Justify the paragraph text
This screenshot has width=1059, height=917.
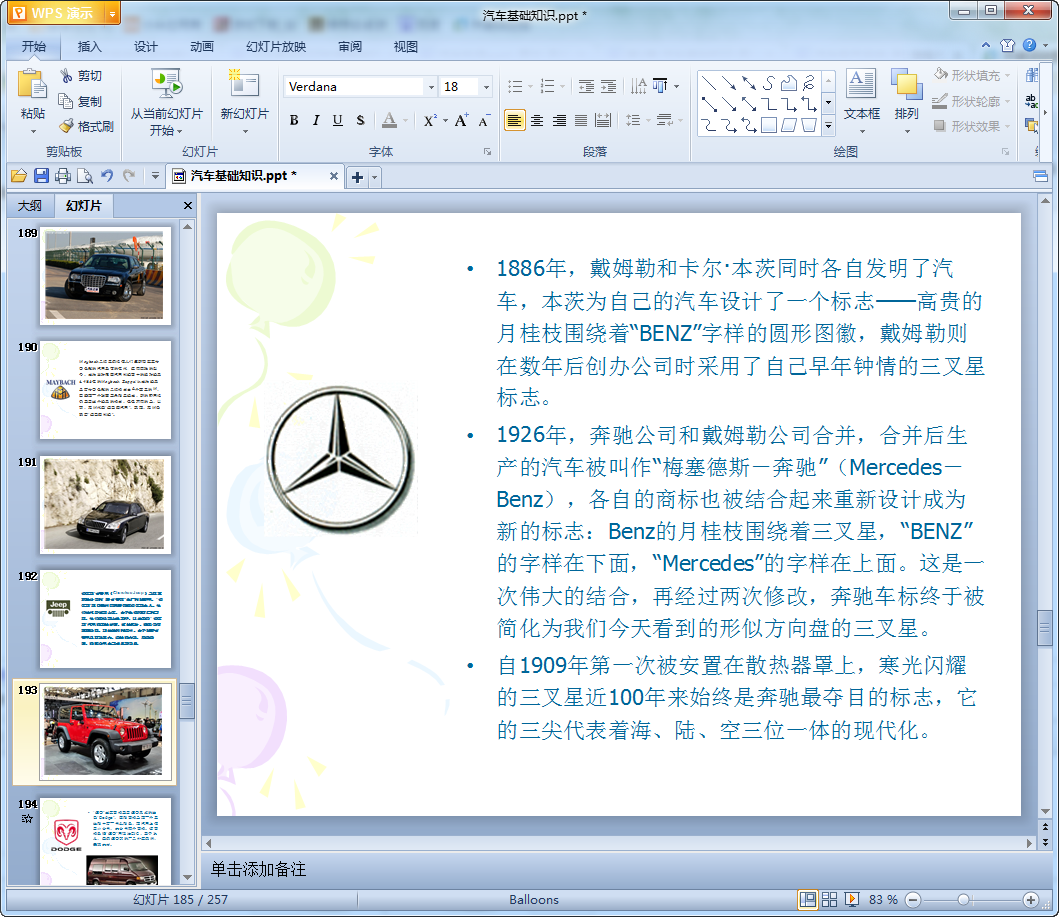coord(581,121)
